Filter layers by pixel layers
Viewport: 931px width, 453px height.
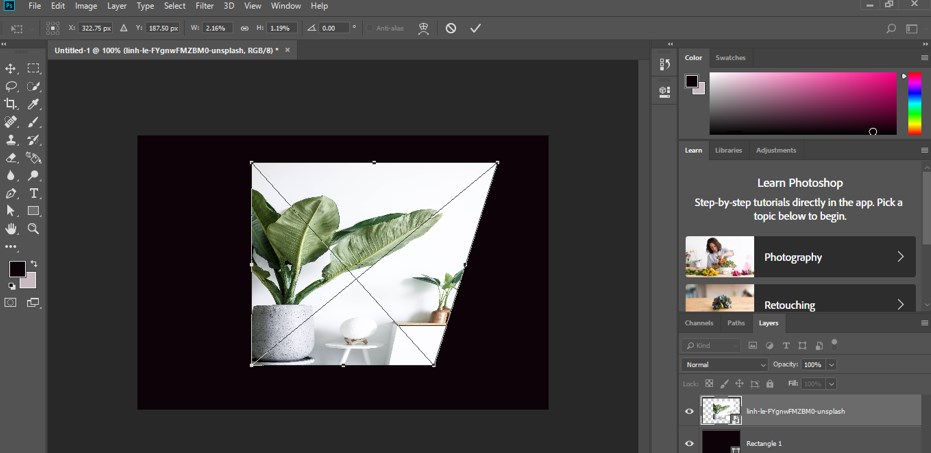[753, 346]
